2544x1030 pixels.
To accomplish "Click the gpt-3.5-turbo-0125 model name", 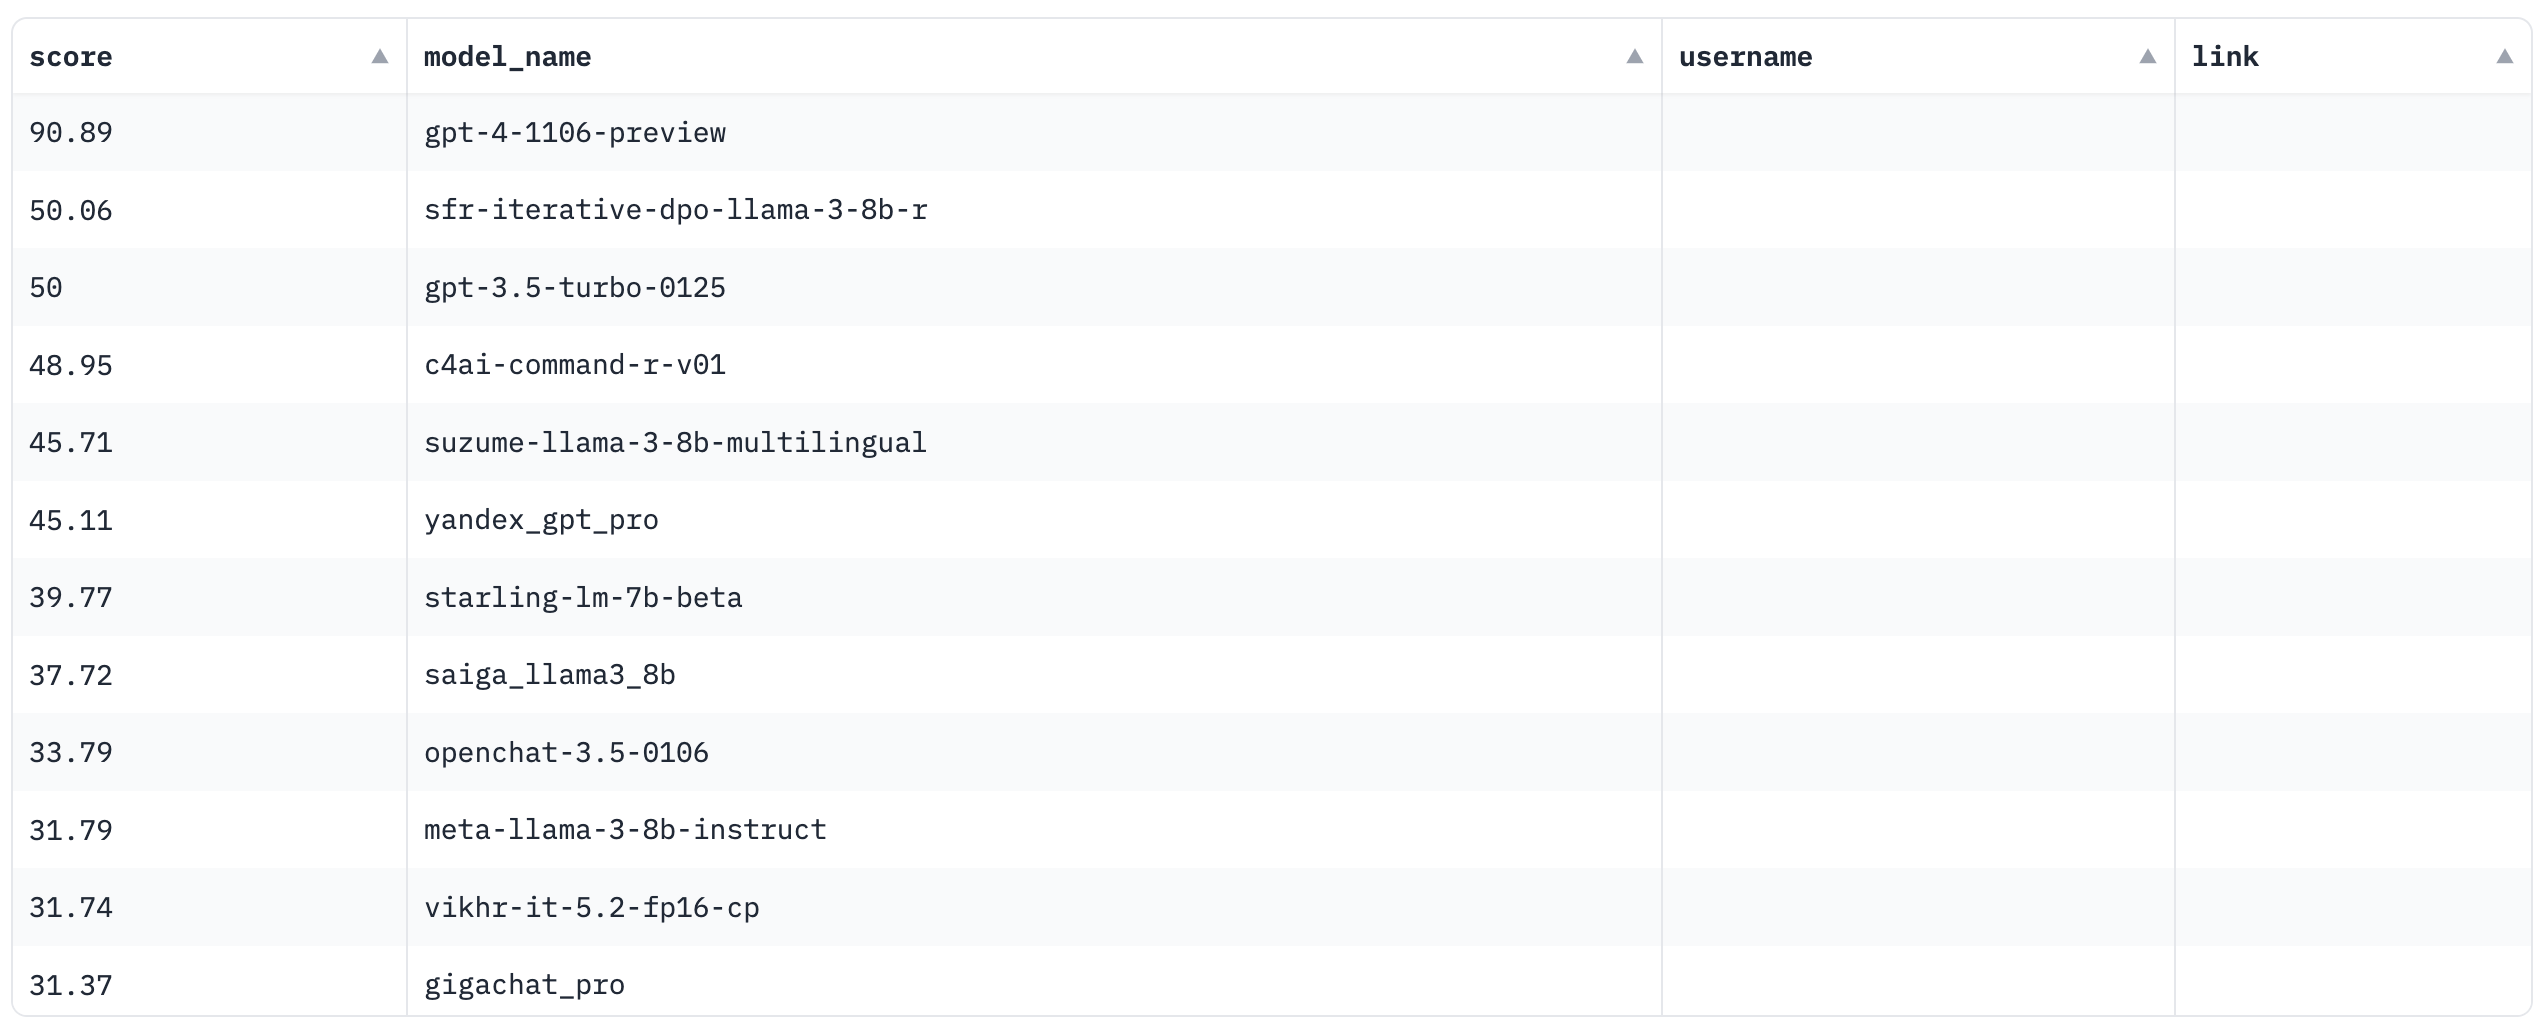I will [x=575, y=288].
